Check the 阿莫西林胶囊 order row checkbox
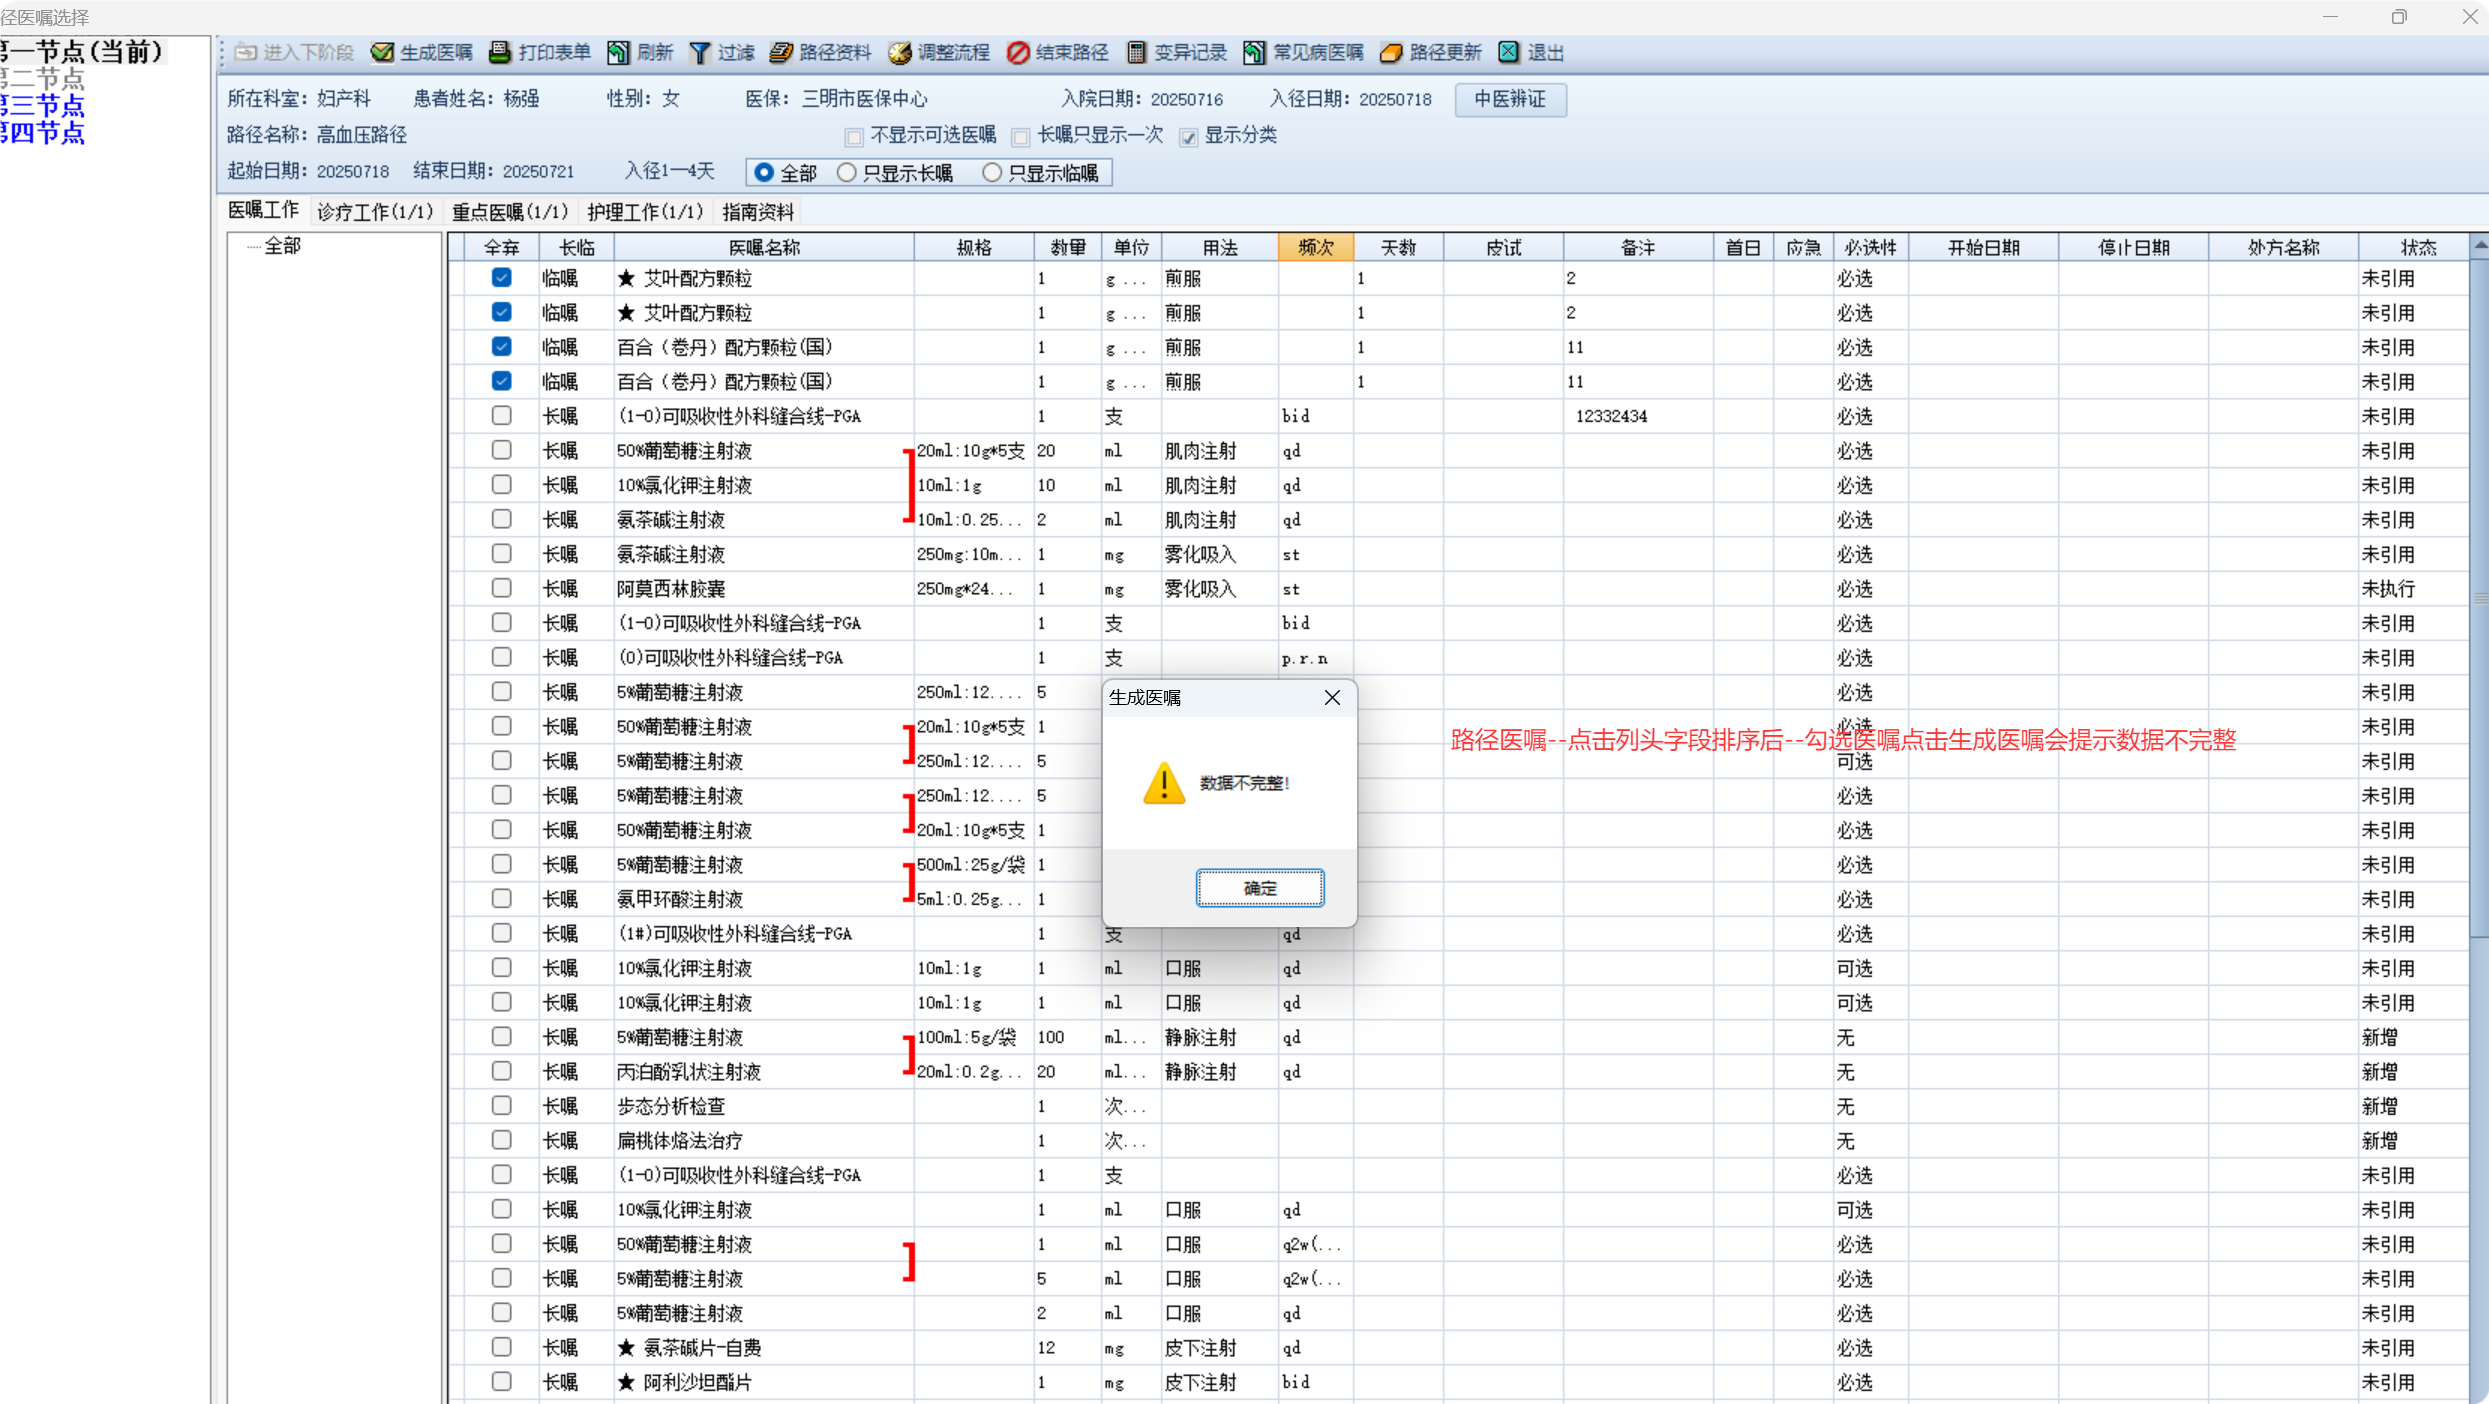Viewport: 2489px width, 1404px height. pos(501,588)
